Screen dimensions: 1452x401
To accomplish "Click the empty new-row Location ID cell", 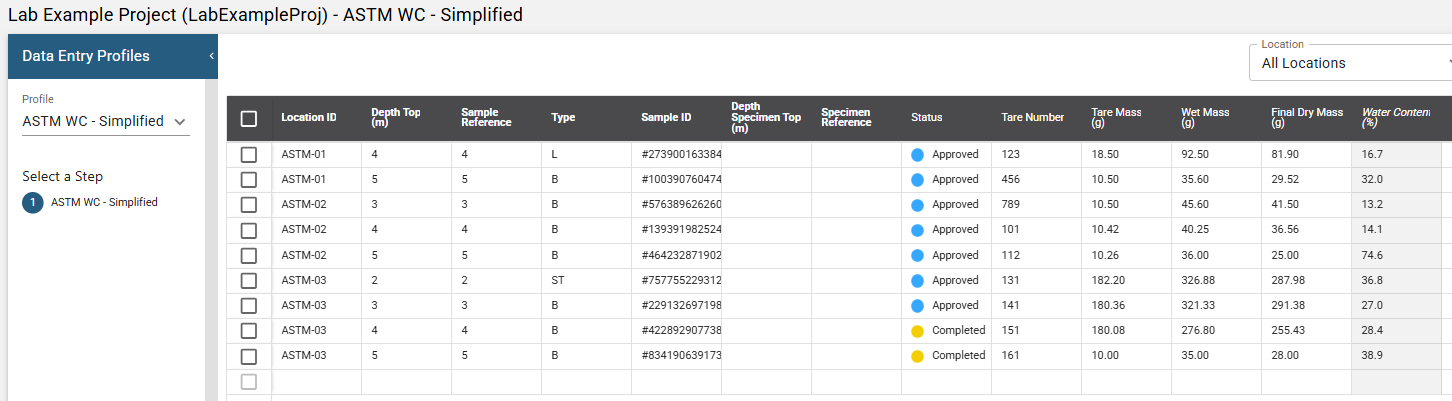I will (x=316, y=382).
